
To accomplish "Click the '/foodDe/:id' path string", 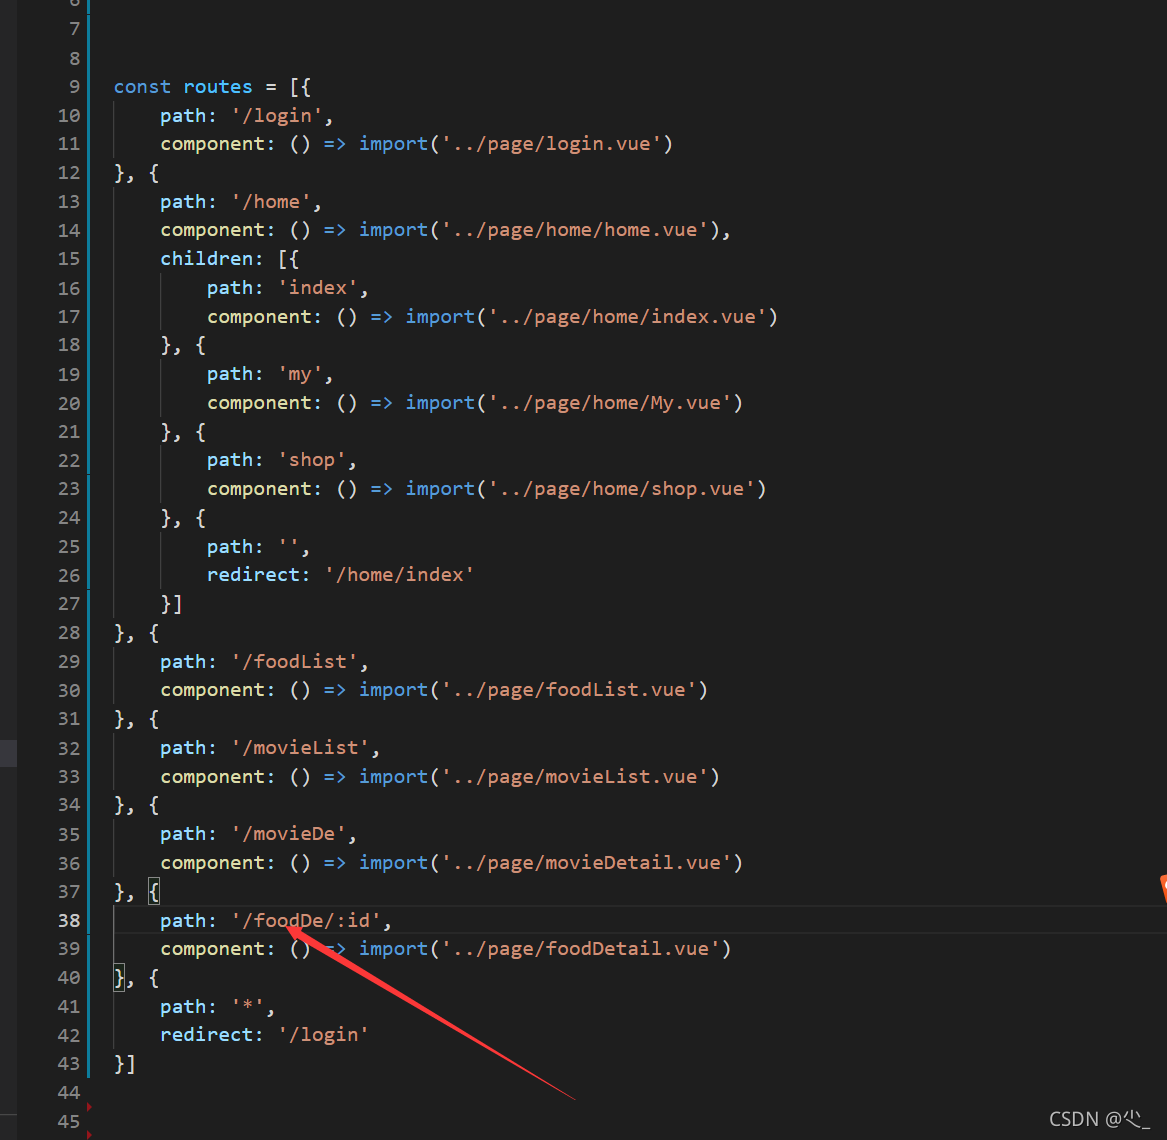I will [x=306, y=921].
